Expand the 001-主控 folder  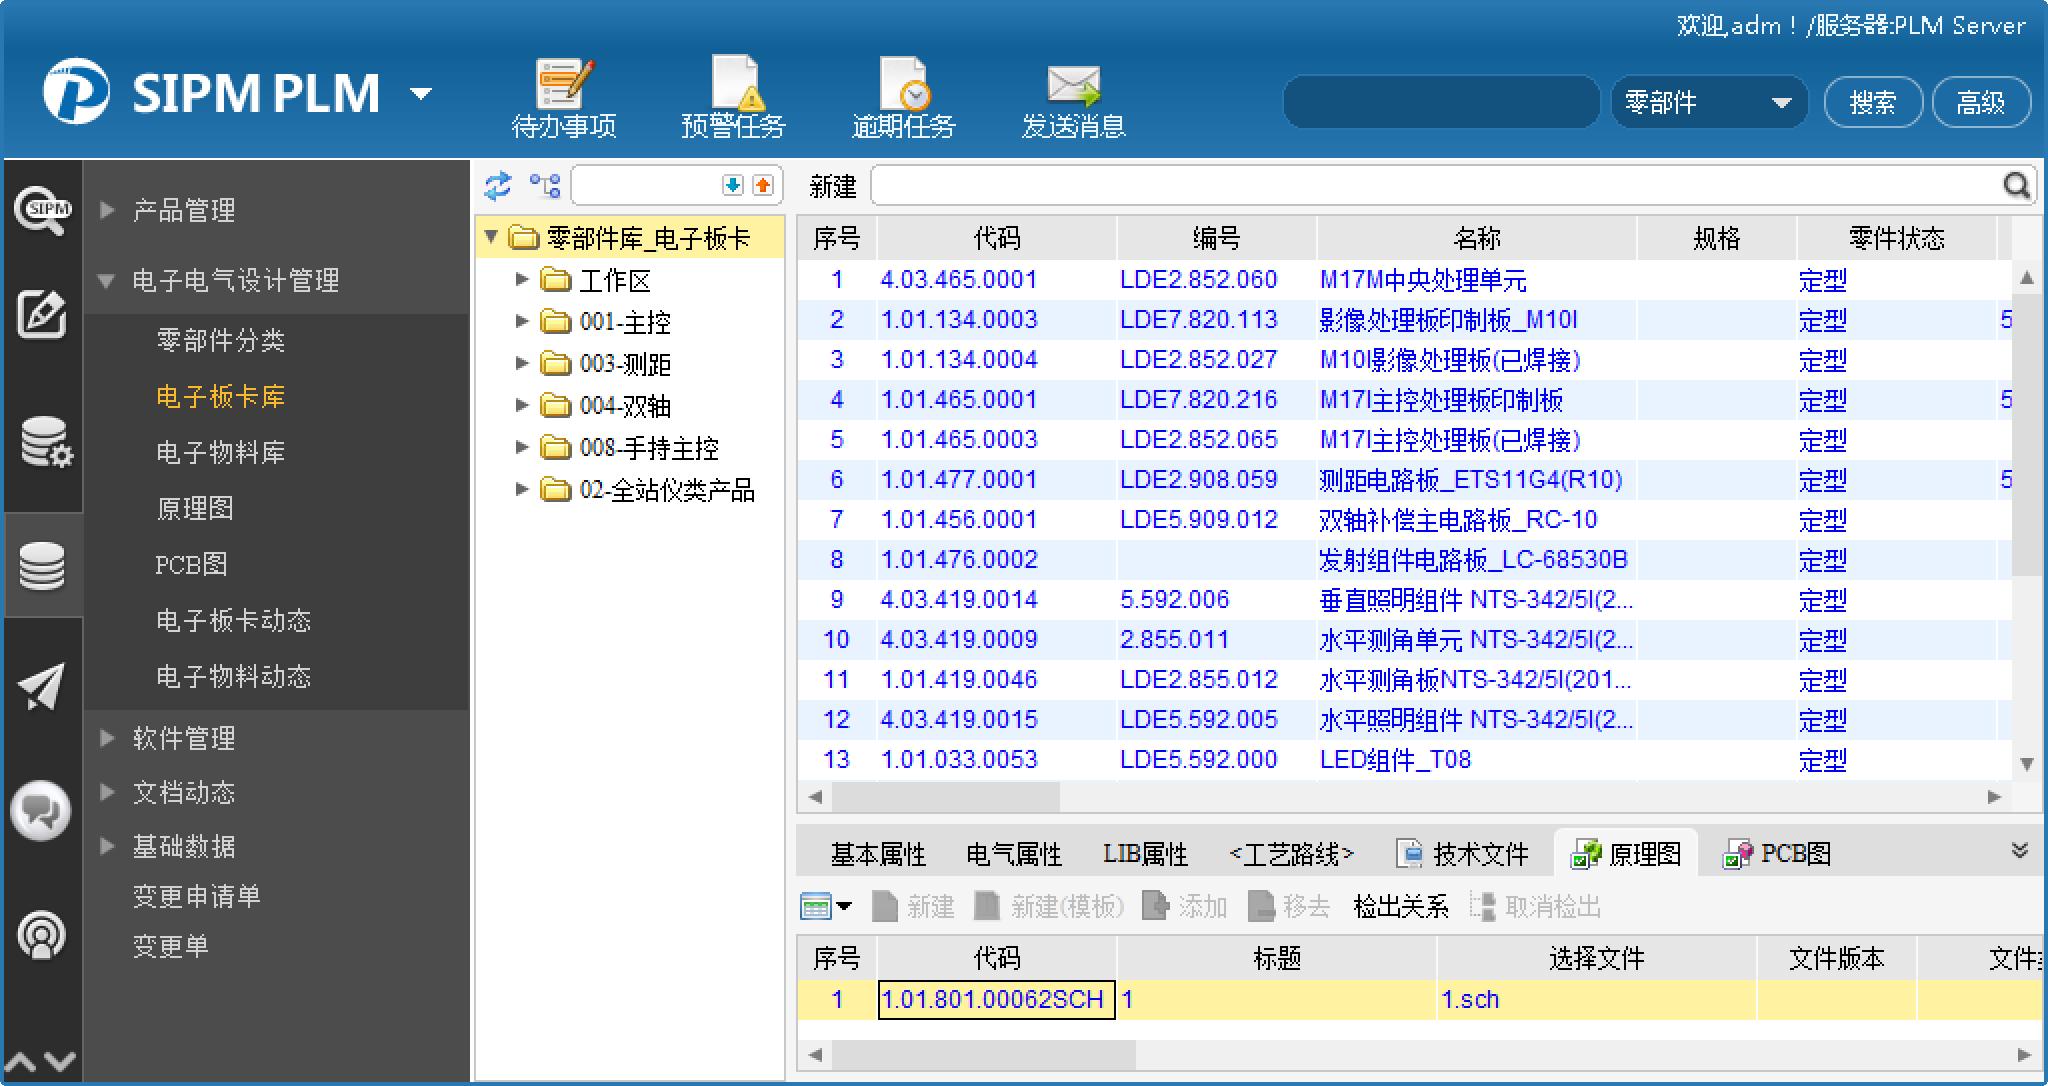(x=521, y=322)
